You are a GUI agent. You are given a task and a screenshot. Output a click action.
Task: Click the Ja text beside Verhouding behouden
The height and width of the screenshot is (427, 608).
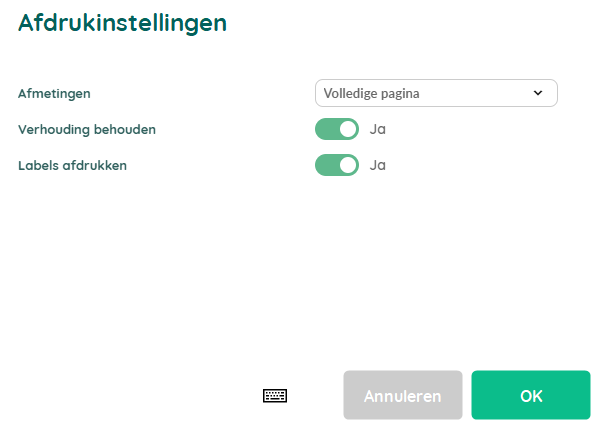click(377, 129)
